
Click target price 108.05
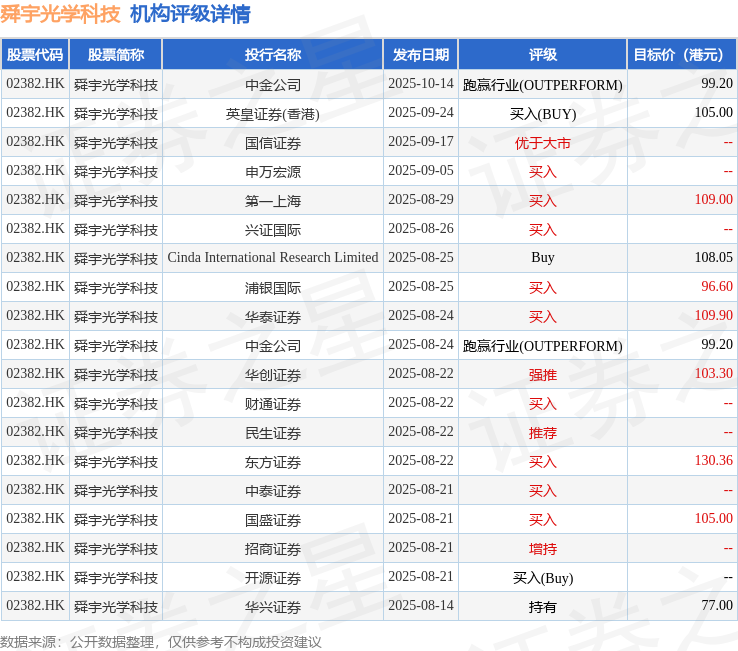tap(714, 257)
